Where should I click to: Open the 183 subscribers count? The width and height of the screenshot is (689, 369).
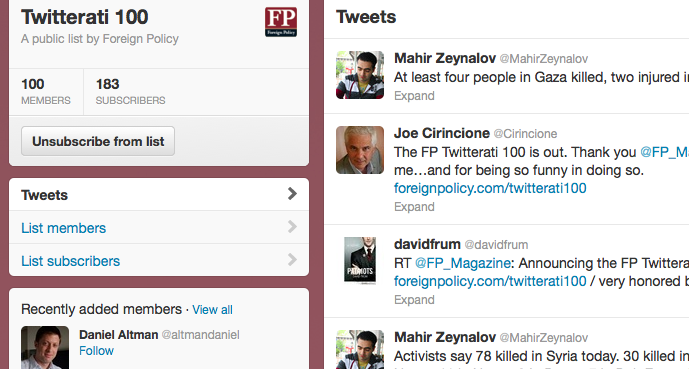[x=131, y=92]
